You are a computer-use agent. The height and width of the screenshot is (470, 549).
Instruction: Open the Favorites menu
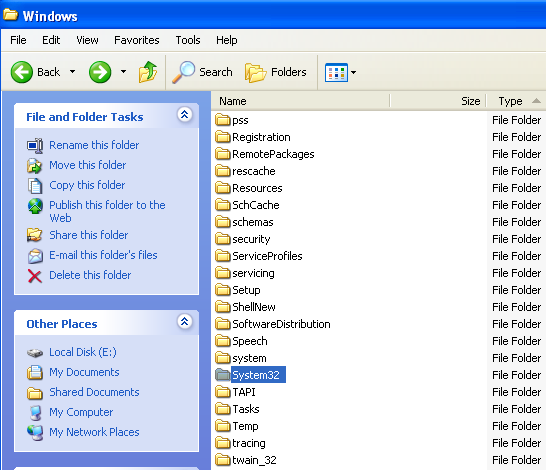pyautogui.click(x=137, y=40)
